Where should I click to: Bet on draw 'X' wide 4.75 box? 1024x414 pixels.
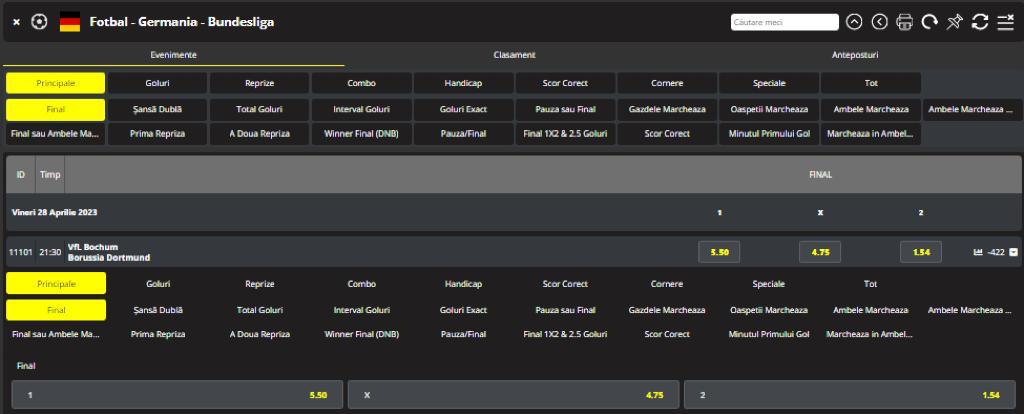pos(513,395)
